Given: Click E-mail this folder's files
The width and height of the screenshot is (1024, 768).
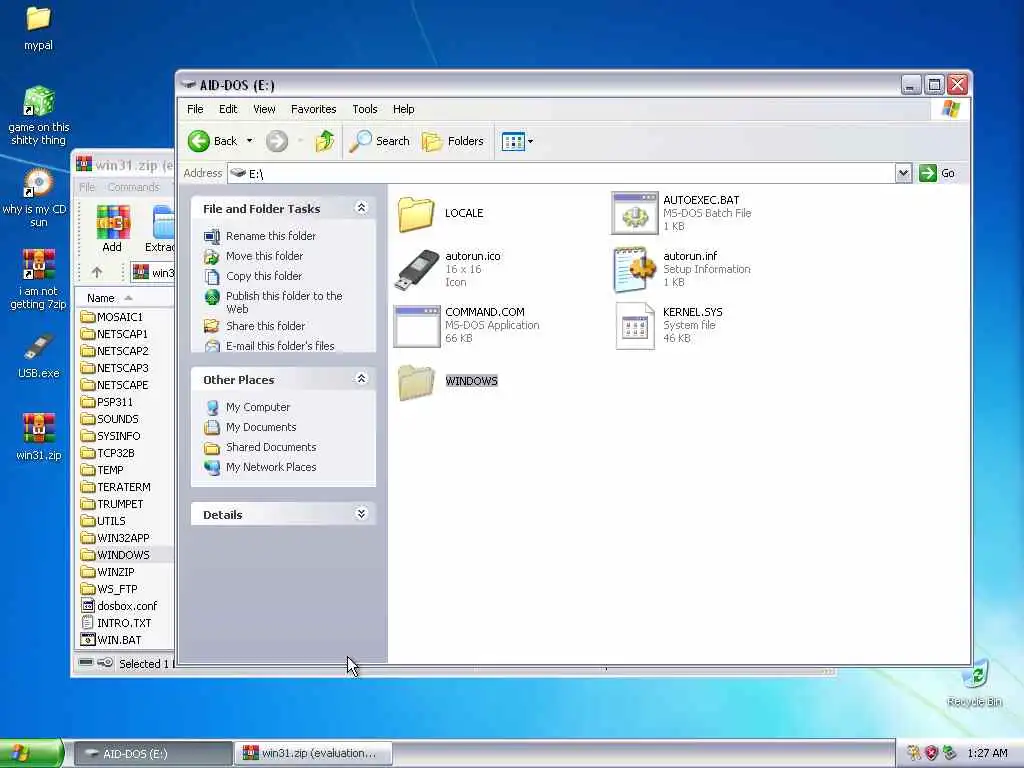Looking at the screenshot, I should tap(280, 346).
